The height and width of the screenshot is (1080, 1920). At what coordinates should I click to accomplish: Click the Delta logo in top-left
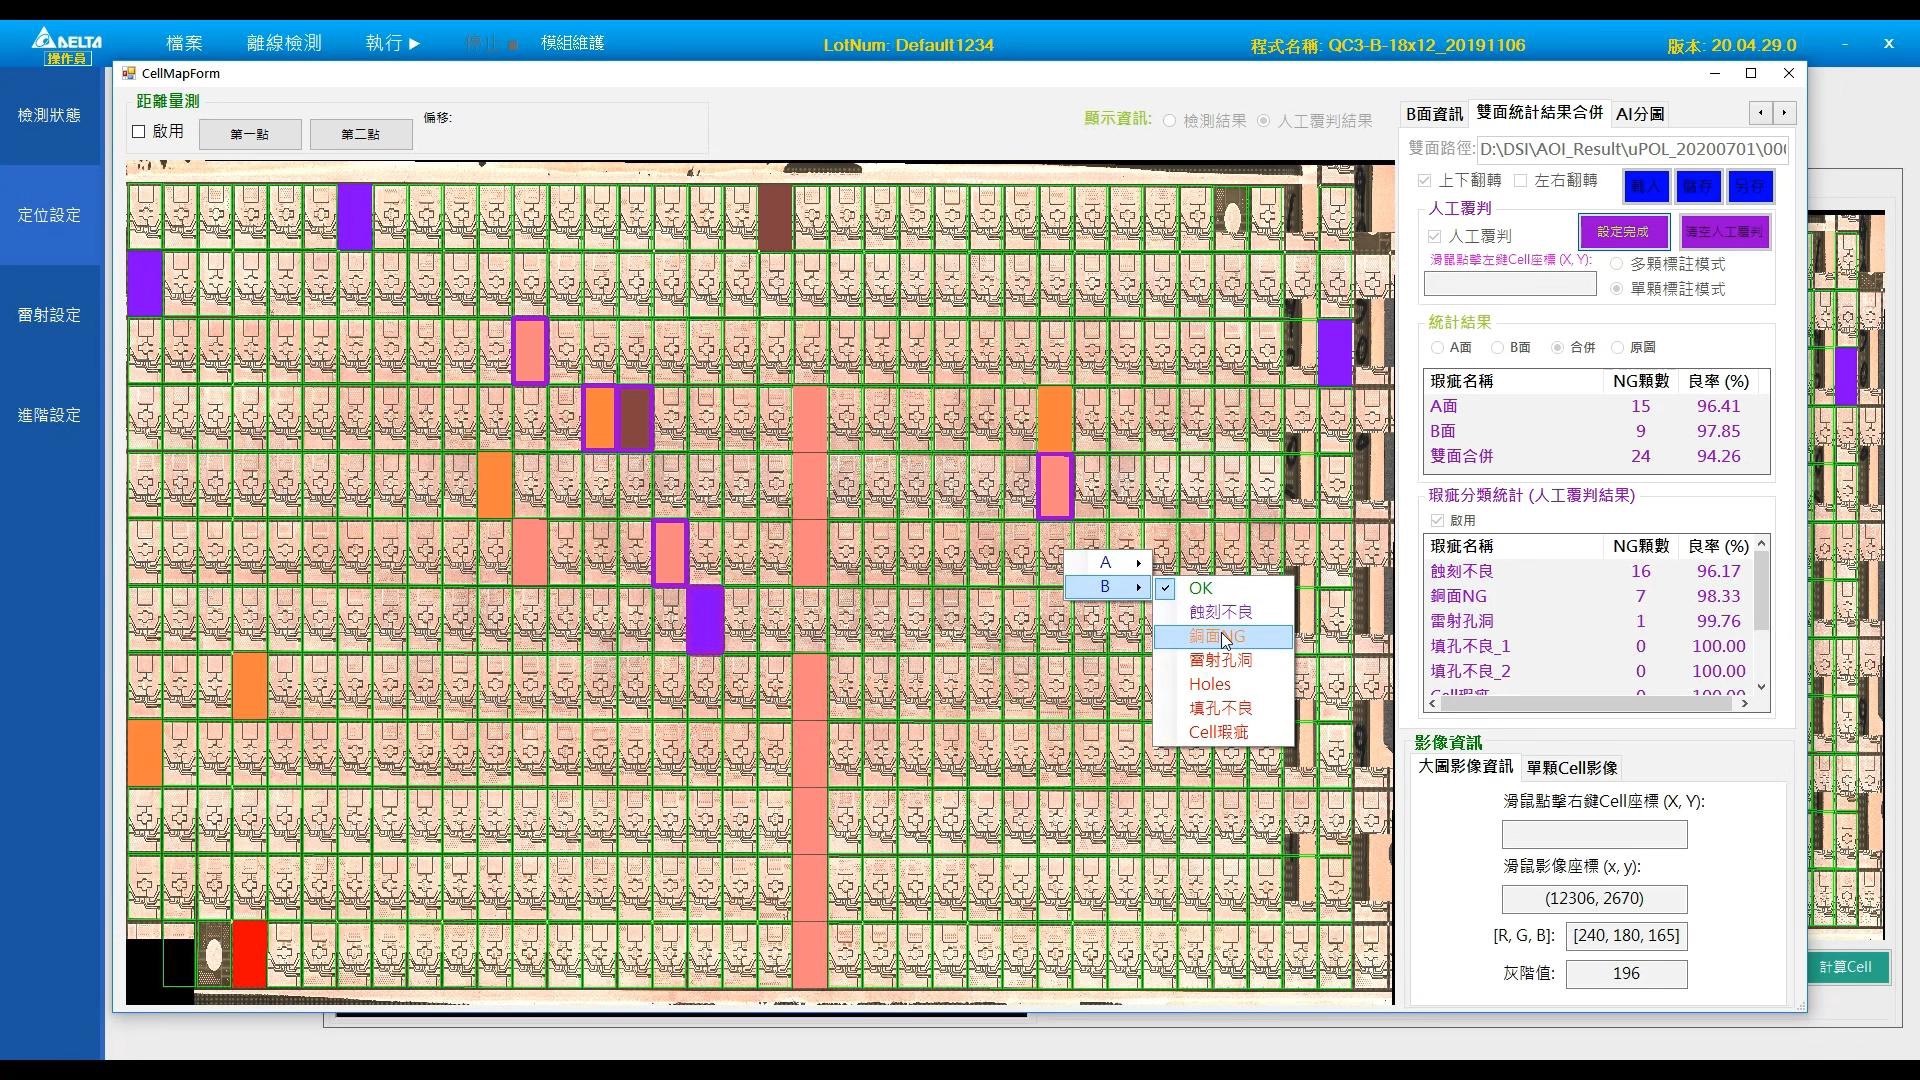click(66, 42)
